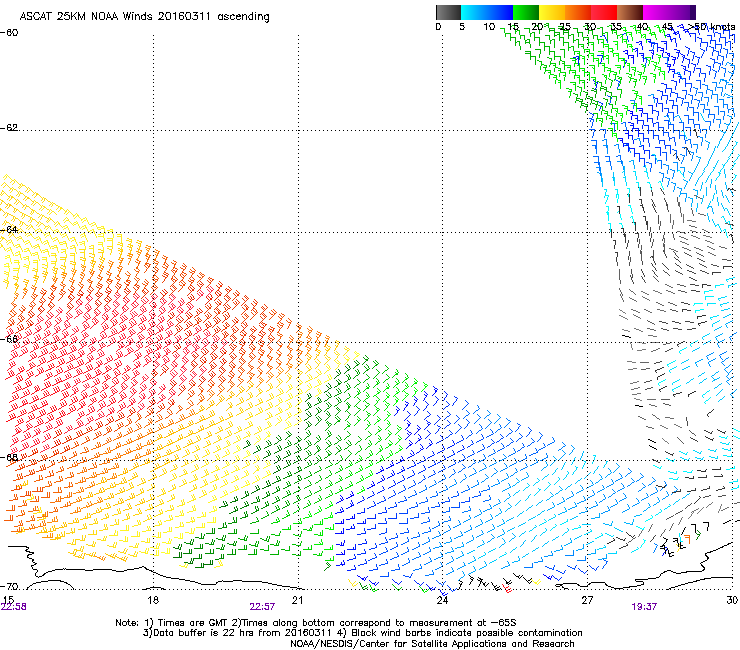This screenshot has height=650, width=740.
Task: Click the note line 'Times are GMT'
Action: click(193, 623)
